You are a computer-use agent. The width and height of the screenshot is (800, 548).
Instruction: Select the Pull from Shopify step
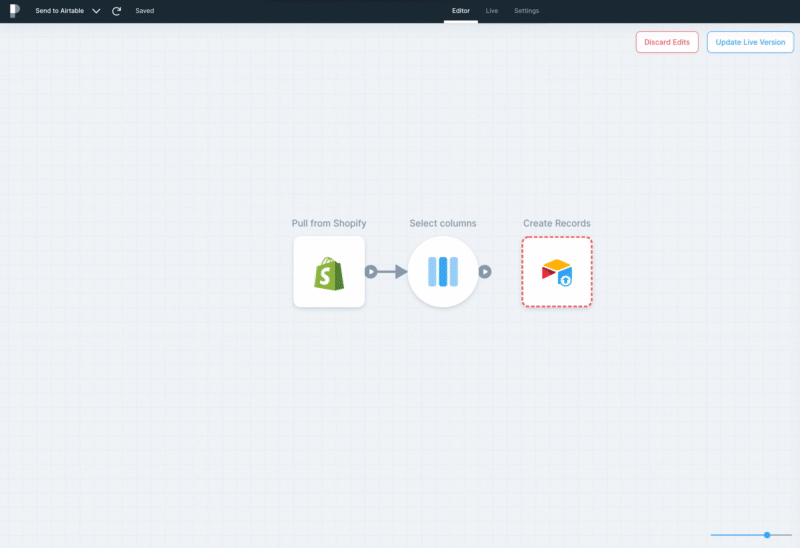329,271
